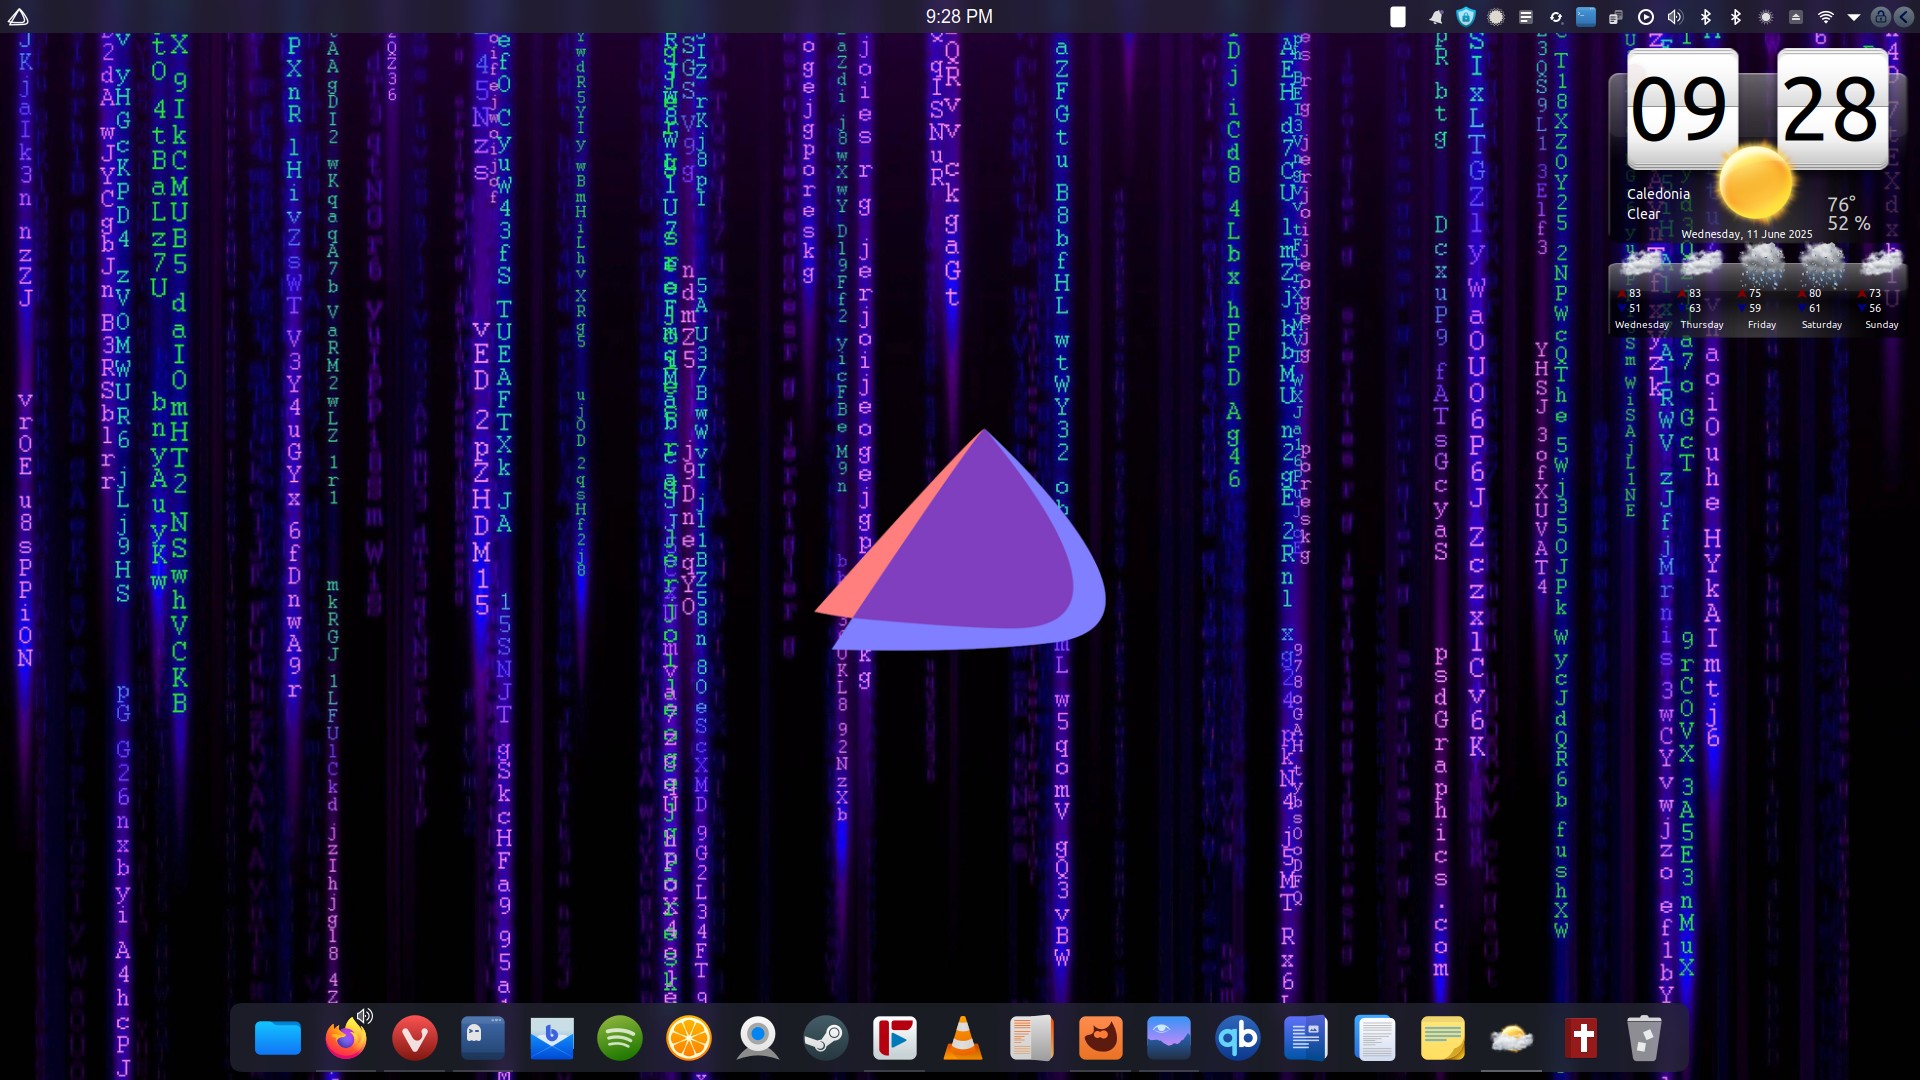Open the volume speaker tray icon
Screen dimensions: 1920x1080
click(1676, 17)
